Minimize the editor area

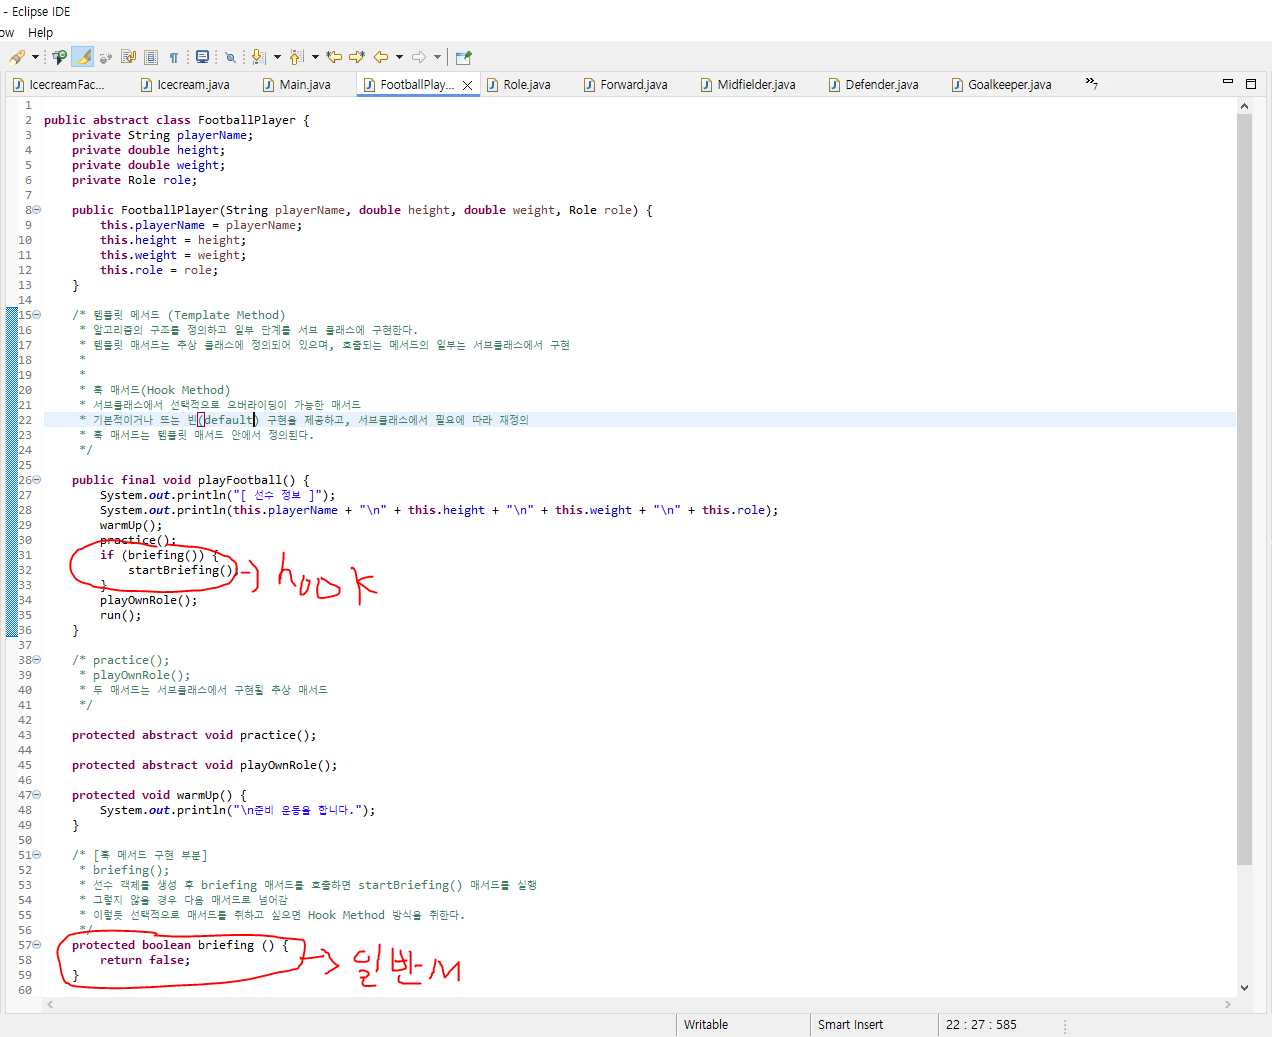click(1228, 82)
